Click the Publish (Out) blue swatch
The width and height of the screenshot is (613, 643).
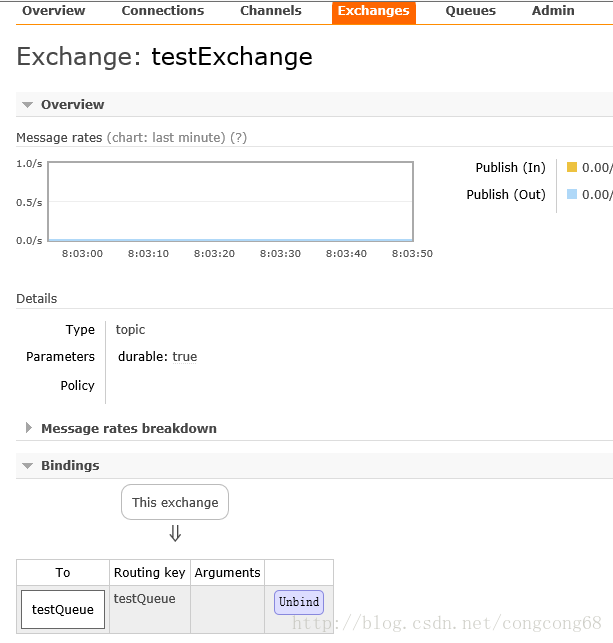click(x=572, y=194)
